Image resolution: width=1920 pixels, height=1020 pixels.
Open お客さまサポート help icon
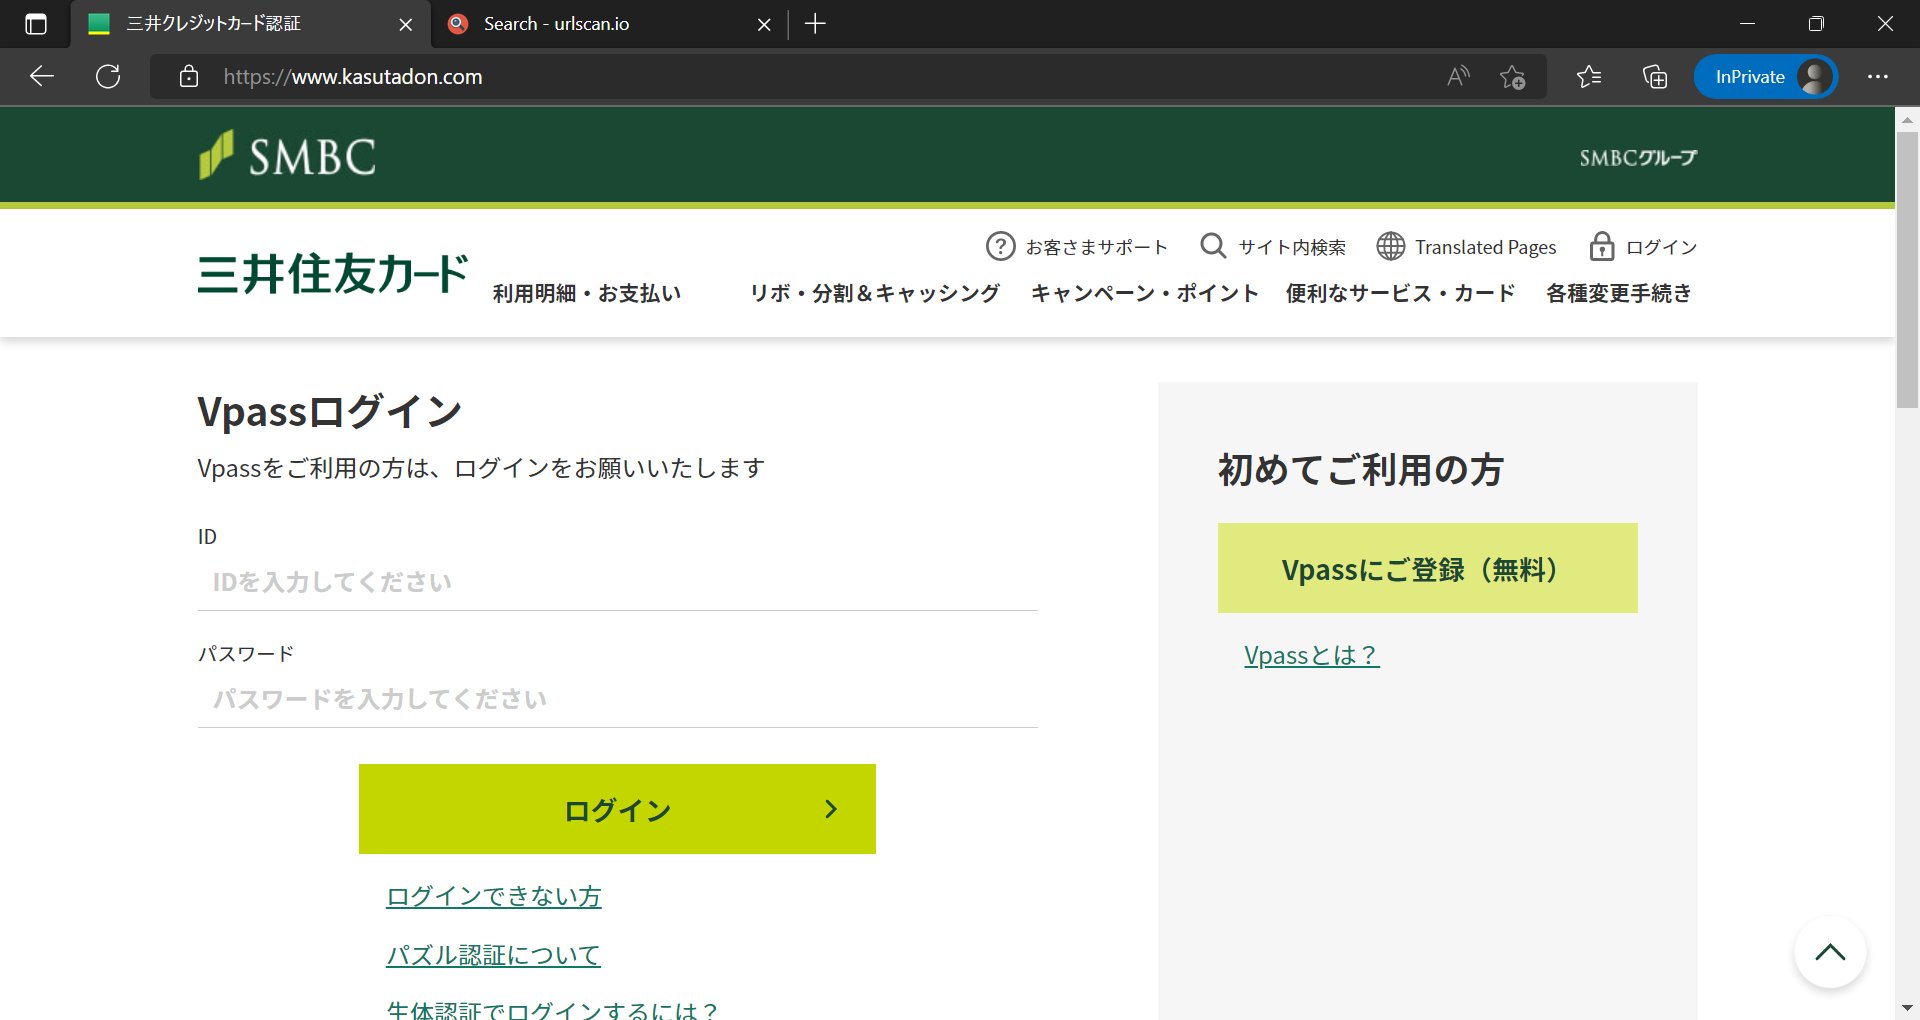[1000, 246]
